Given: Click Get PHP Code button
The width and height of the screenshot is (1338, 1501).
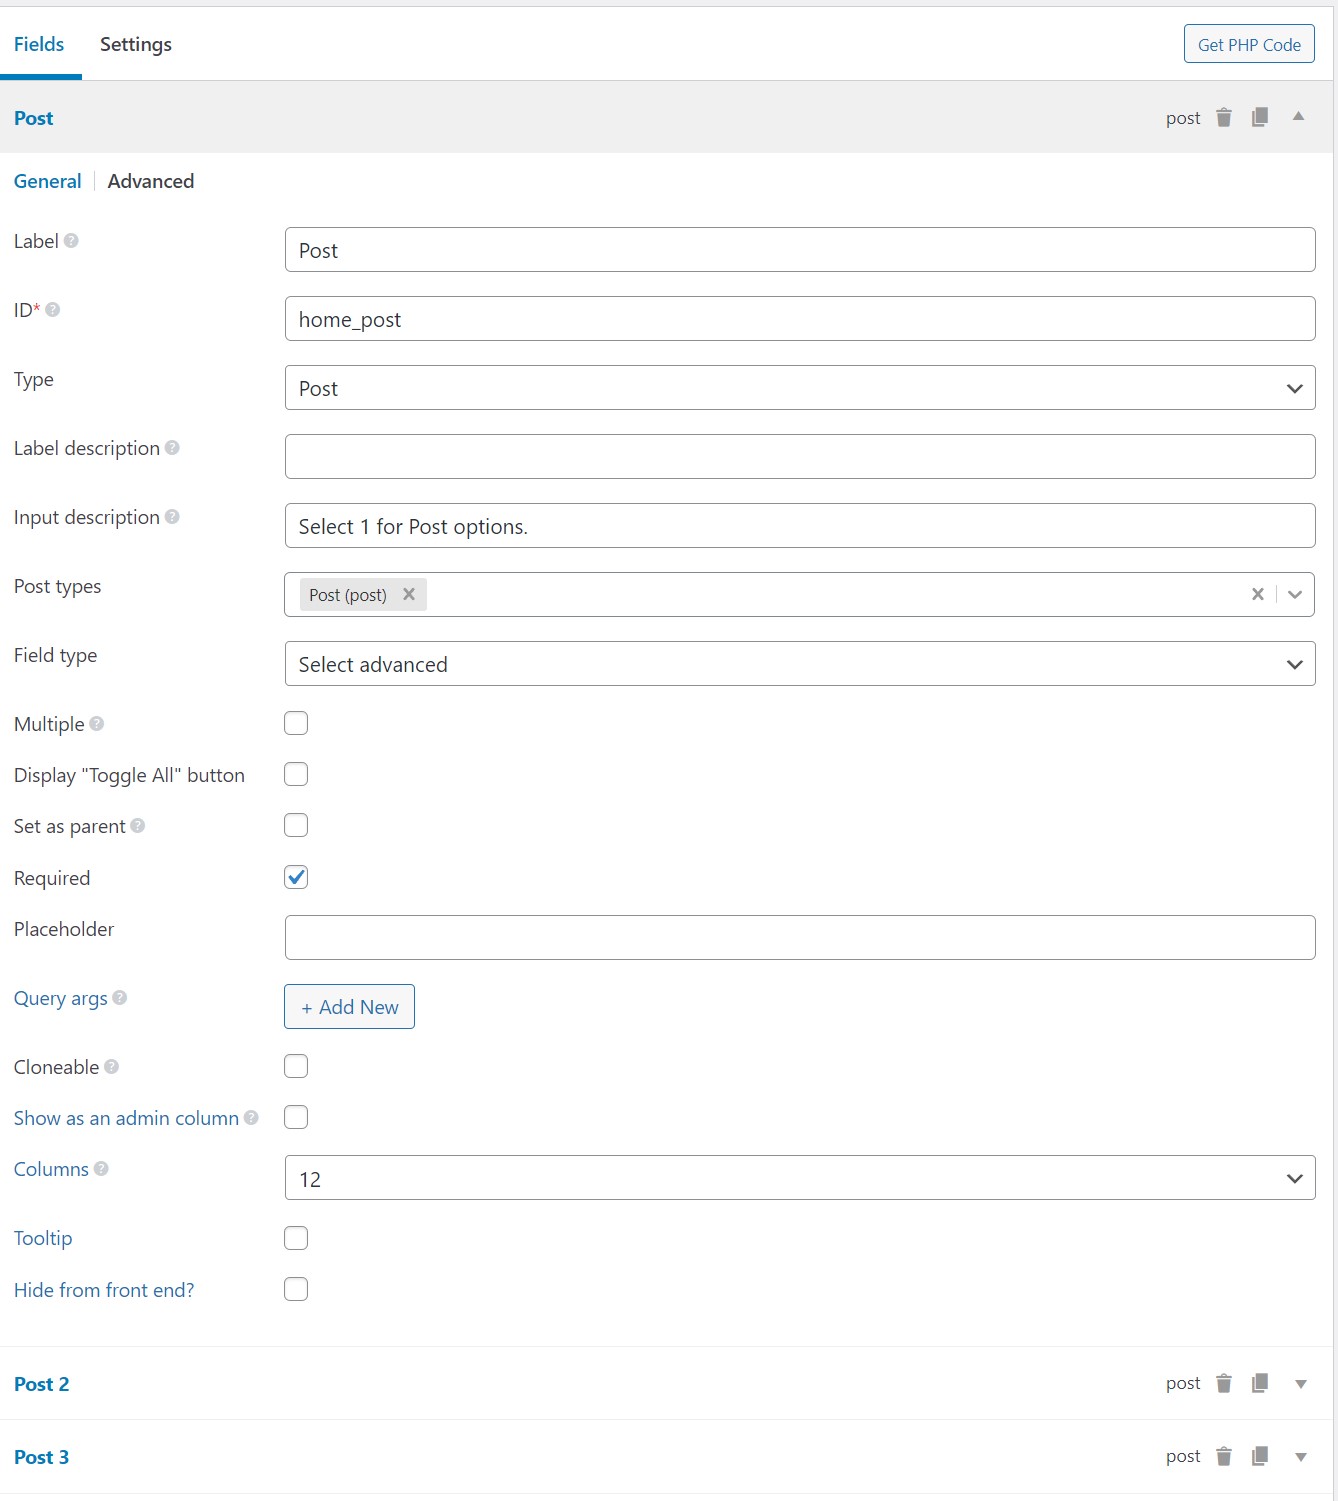Looking at the screenshot, I should (1249, 44).
